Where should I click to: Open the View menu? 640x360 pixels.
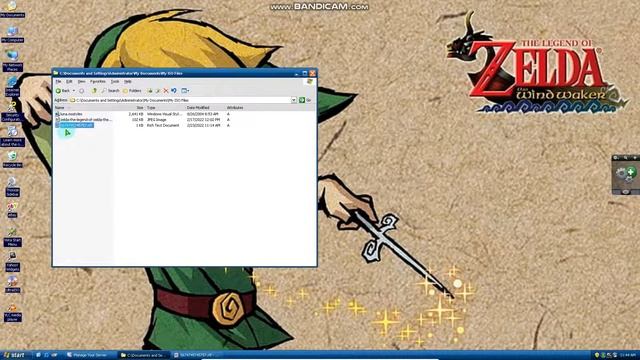81,82
